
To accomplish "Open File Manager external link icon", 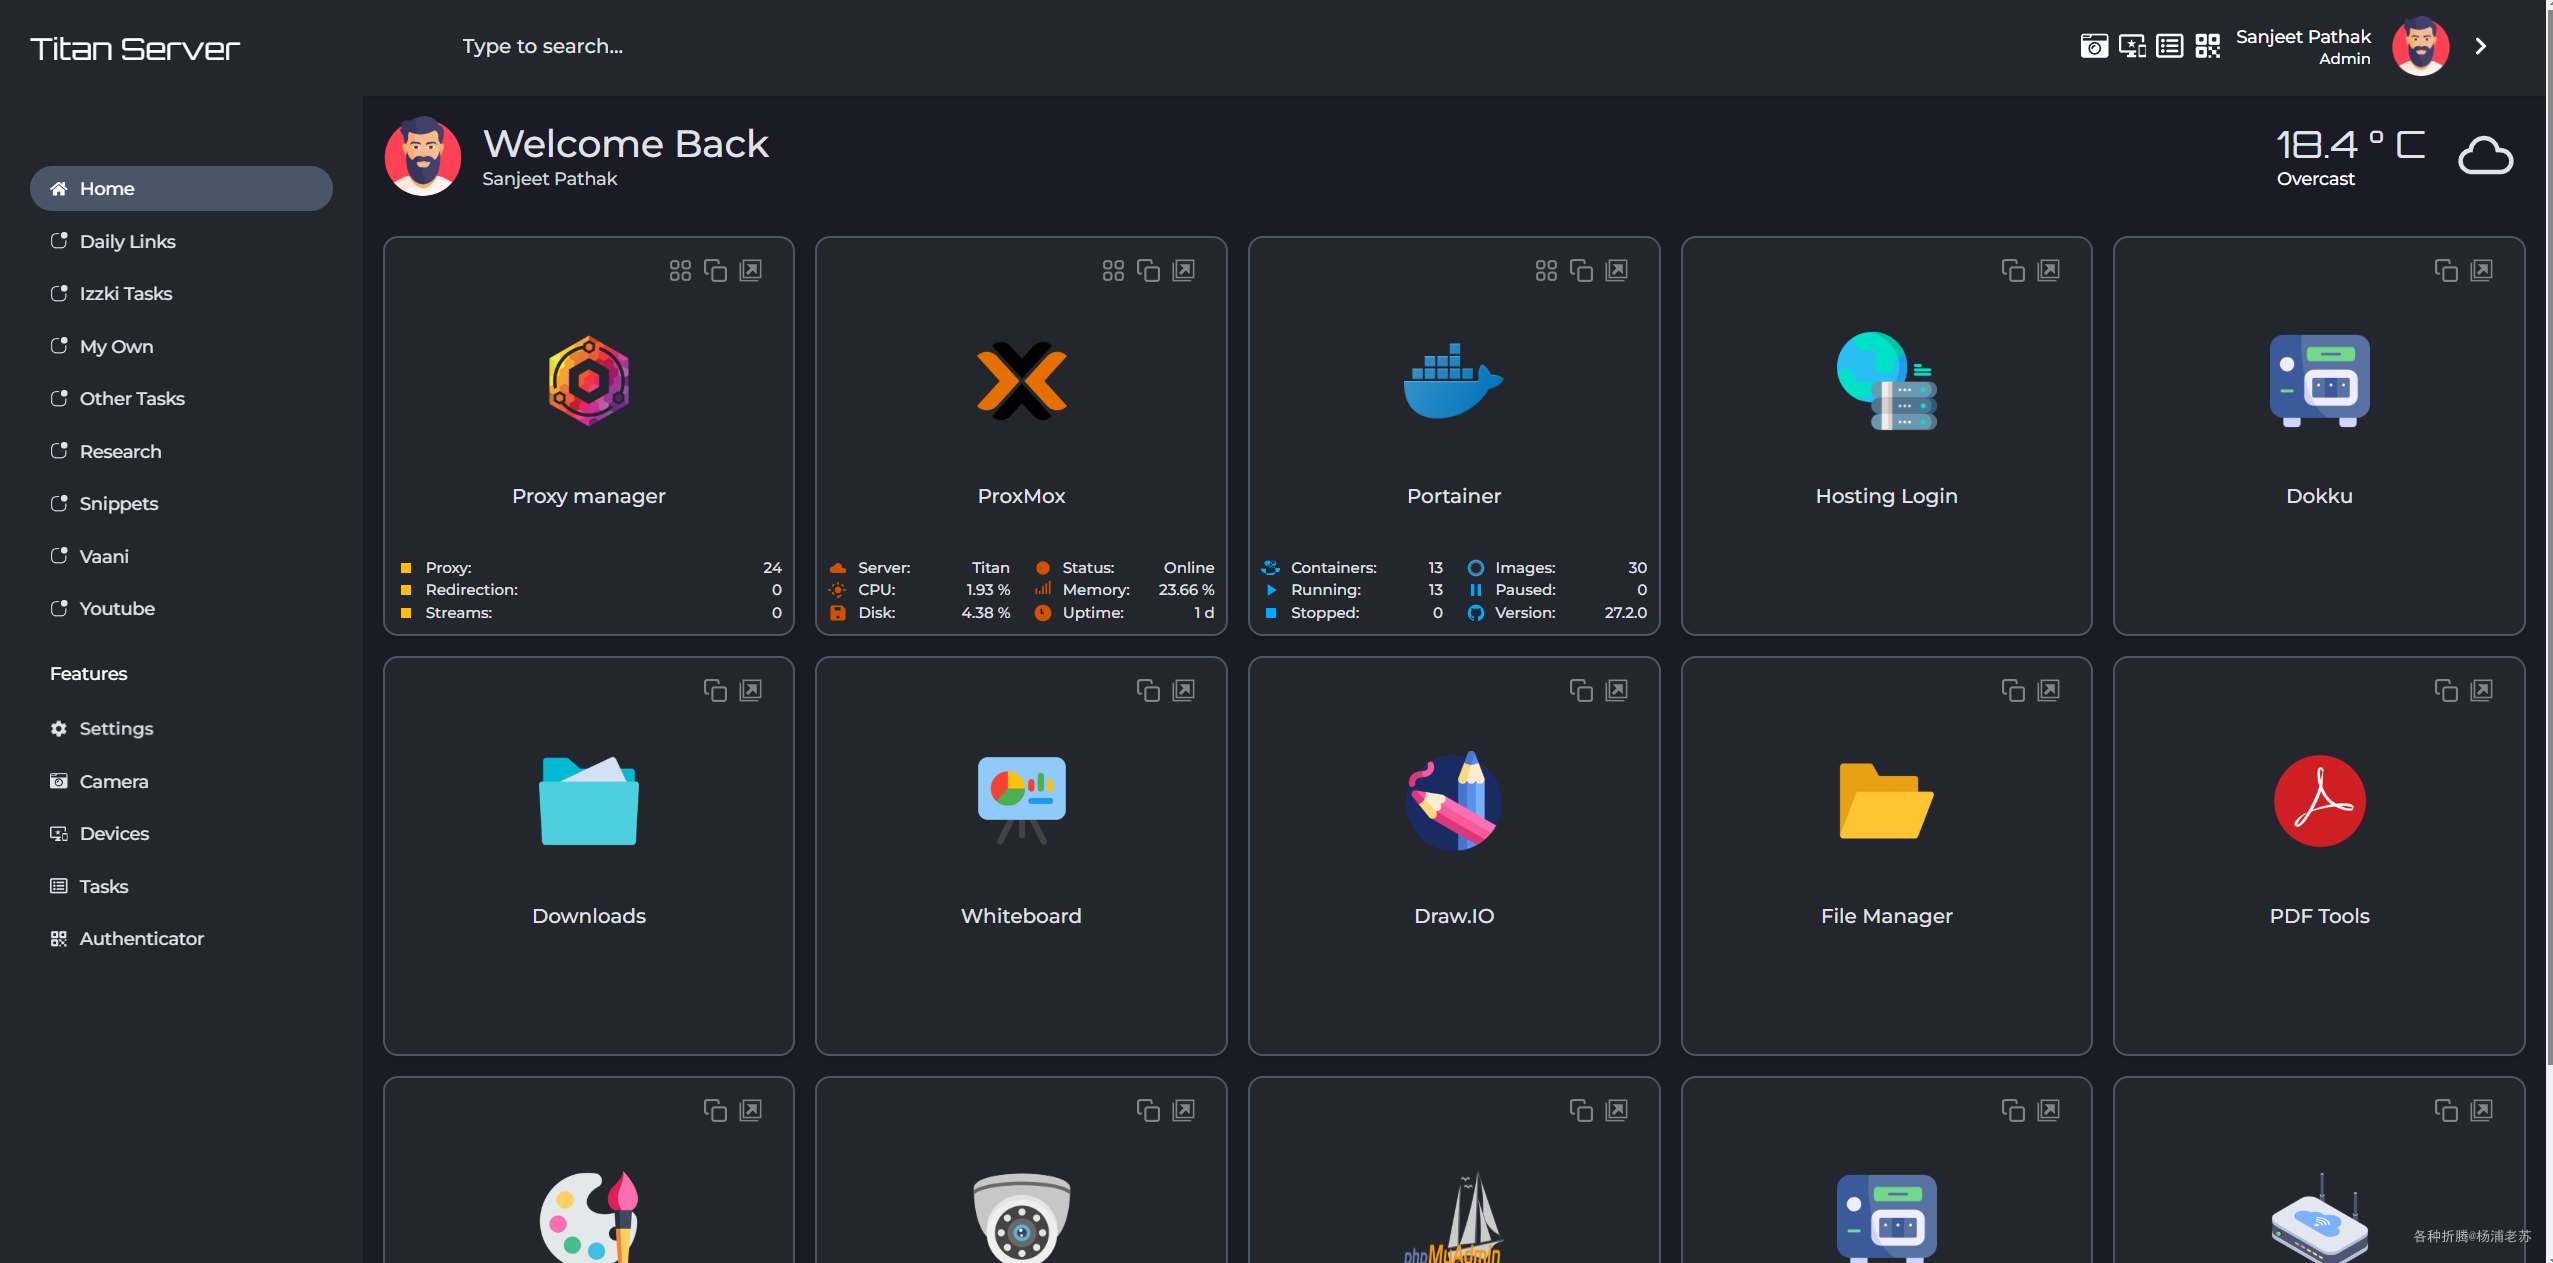I will tap(2048, 690).
